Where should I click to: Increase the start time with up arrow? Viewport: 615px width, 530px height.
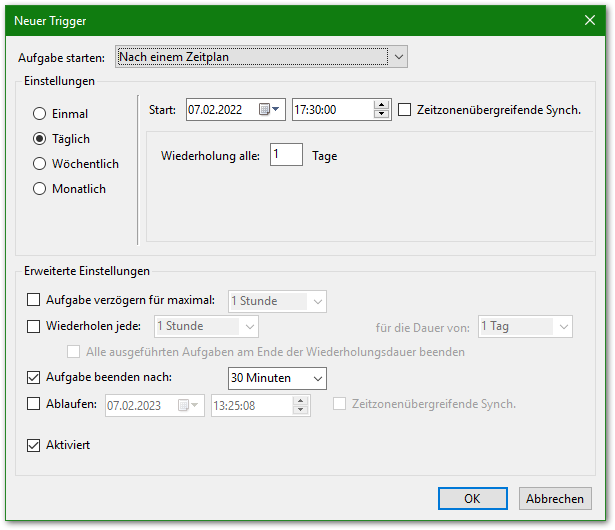click(x=381, y=105)
